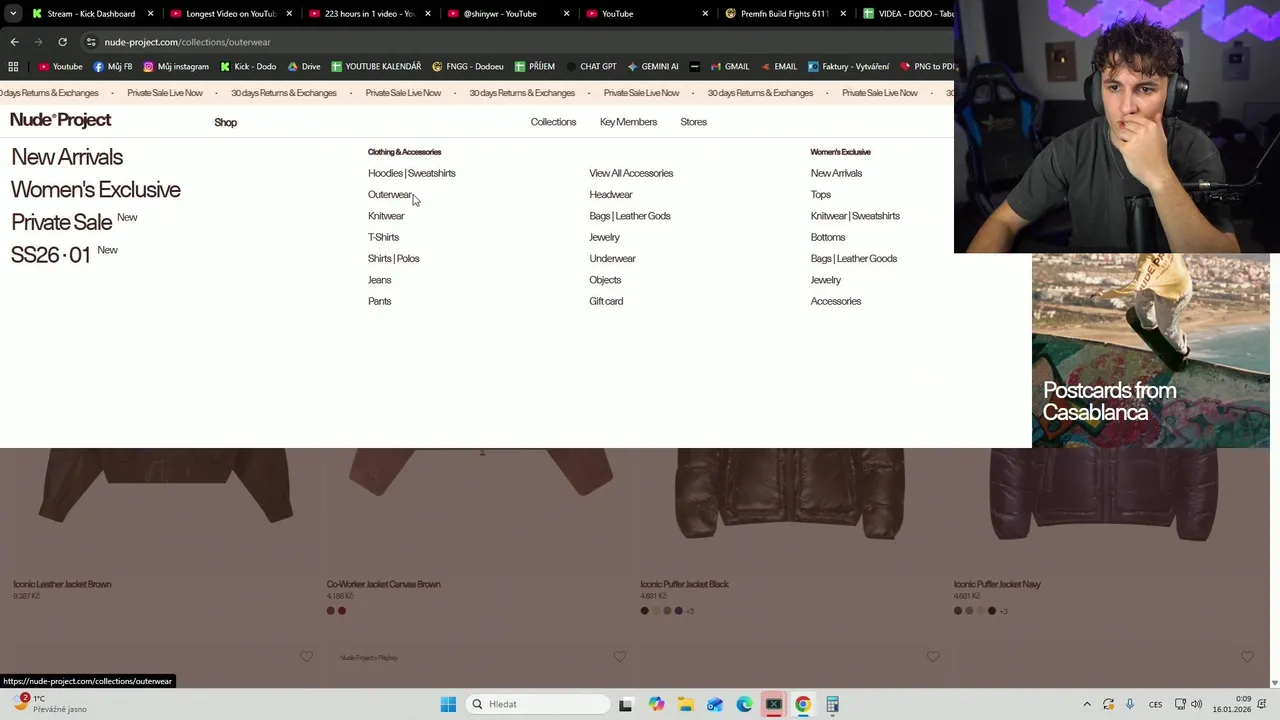This screenshot has width=1280, height=720.
Task: Switch to the Stream - Kick Dashboard tab
Action: point(90,14)
